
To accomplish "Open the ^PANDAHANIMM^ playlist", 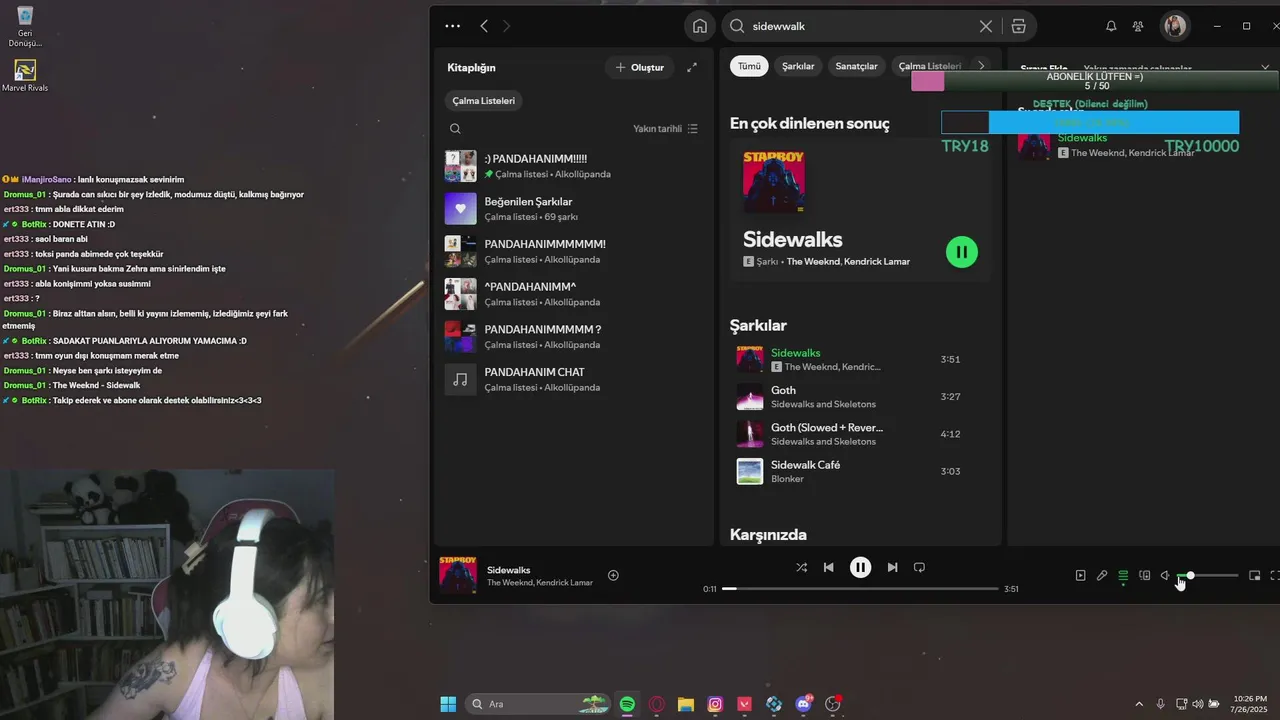I will 572,294.
